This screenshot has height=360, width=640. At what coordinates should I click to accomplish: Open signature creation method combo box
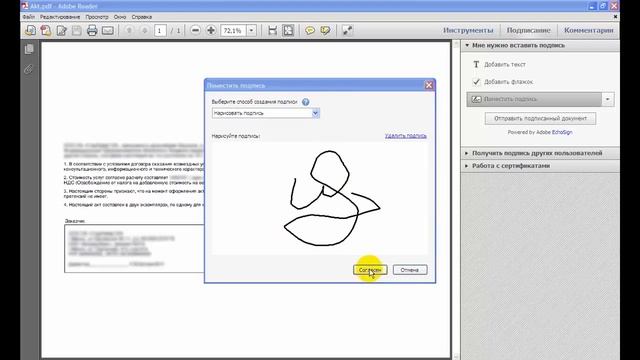coord(266,113)
